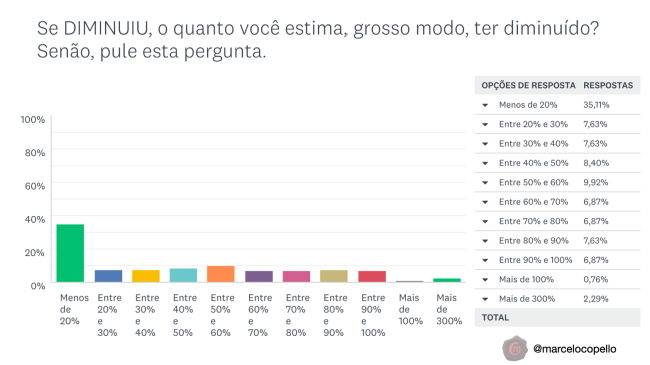
Task: Select the red 'Entre 90% e 100%' bar
Action: point(372,276)
